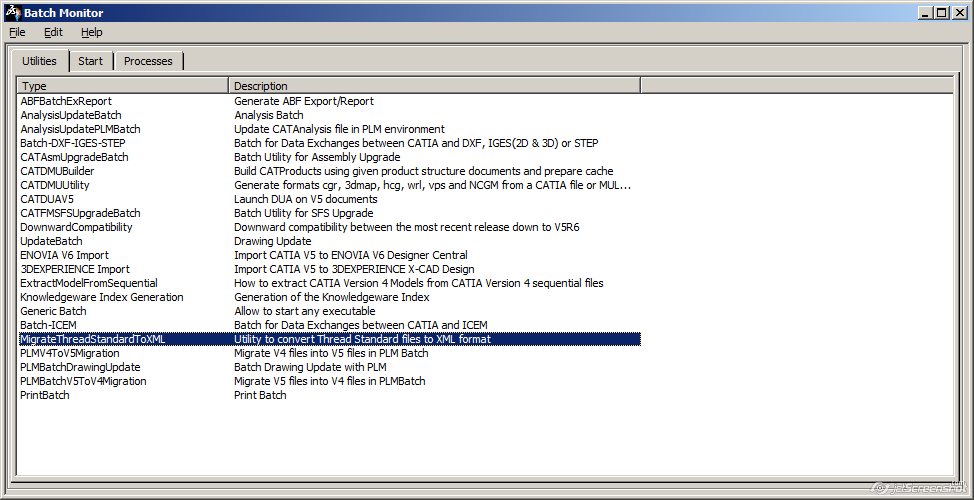Click 'Drawing Update' description
The width and height of the screenshot is (974, 500).
[x=273, y=241]
